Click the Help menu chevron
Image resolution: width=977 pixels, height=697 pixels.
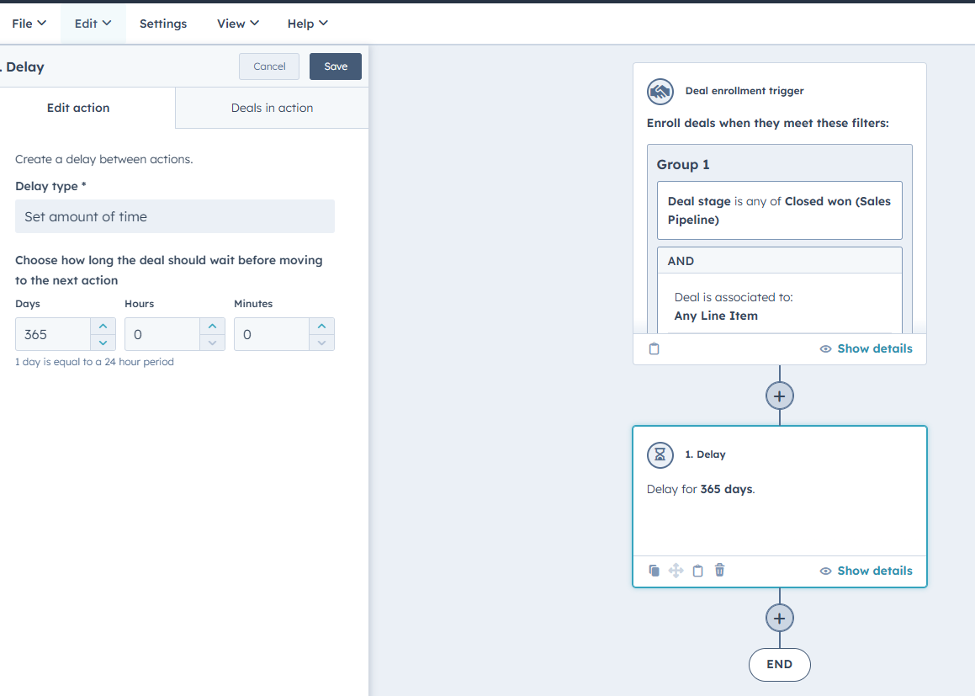click(x=323, y=23)
